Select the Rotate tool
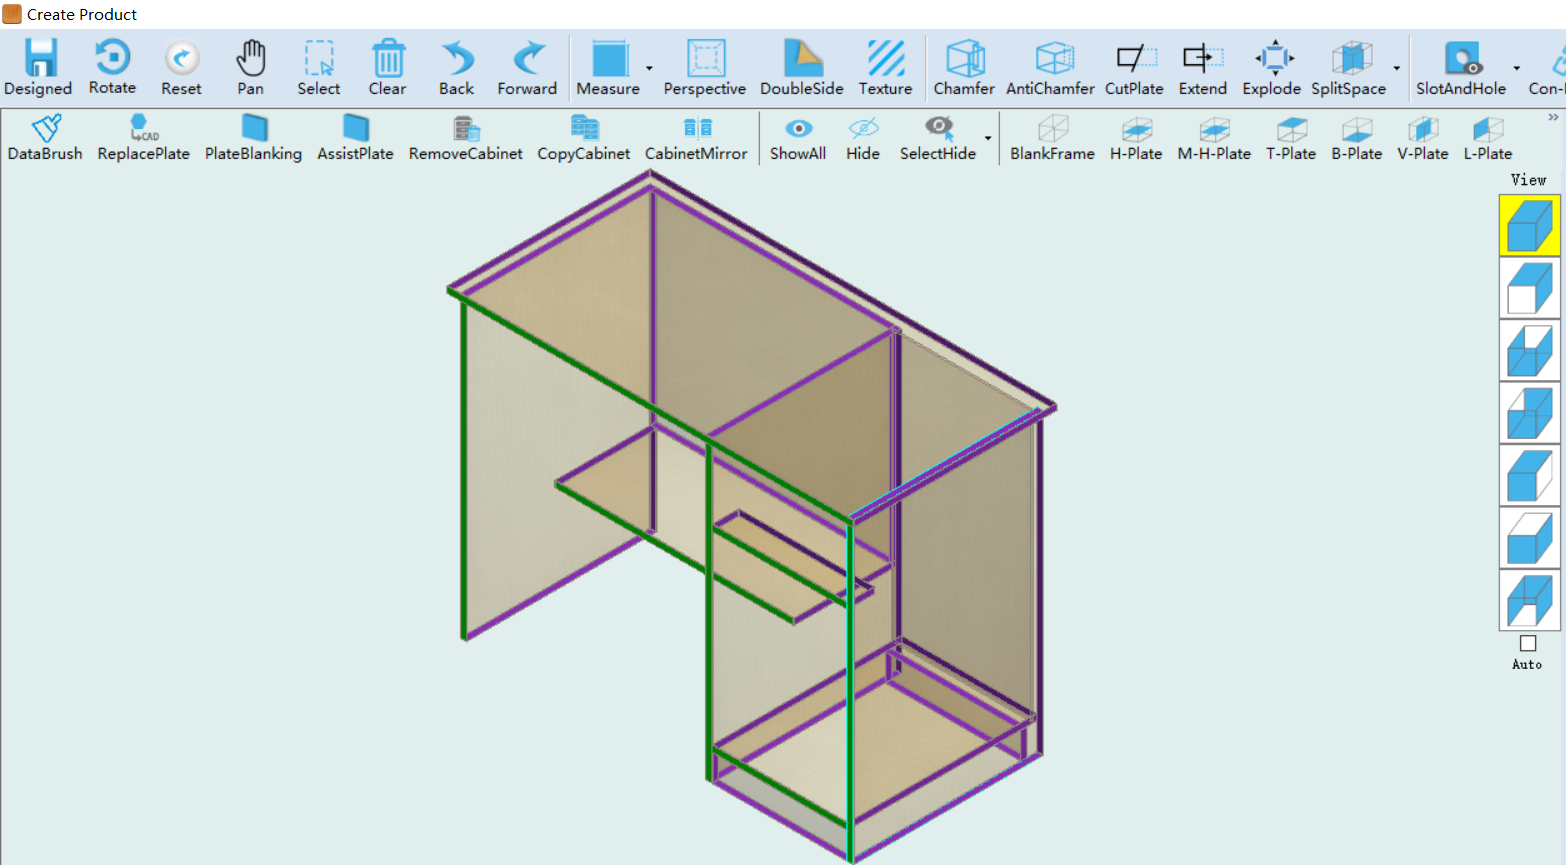 (x=112, y=59)
